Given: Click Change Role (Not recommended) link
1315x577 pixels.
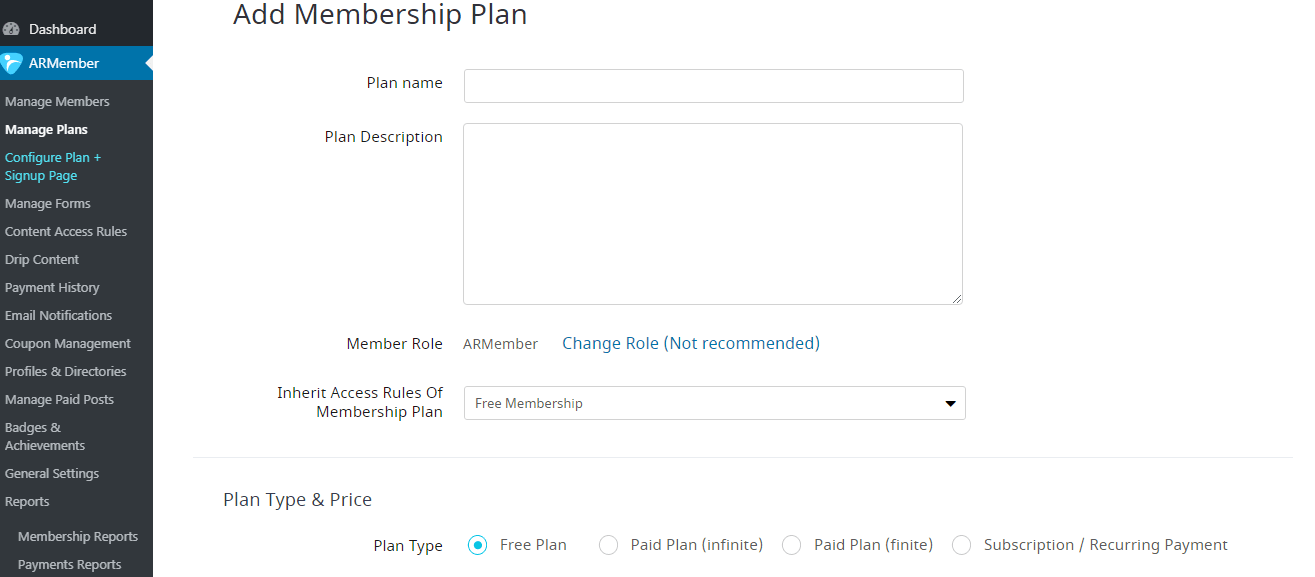Looking at the screenshot, I should 691,343.
